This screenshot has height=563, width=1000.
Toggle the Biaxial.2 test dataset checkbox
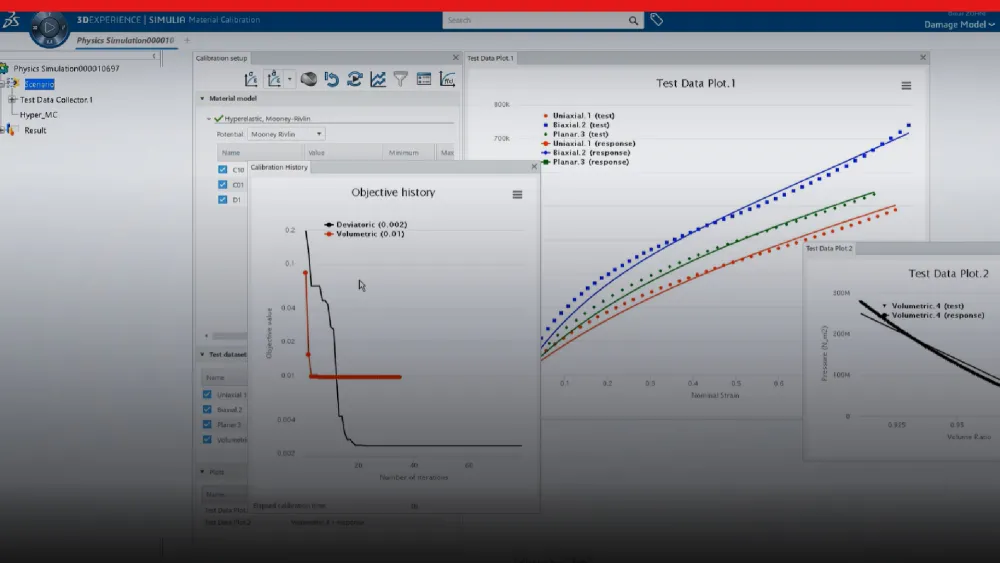pyautogui.click(x=207, y=409)
